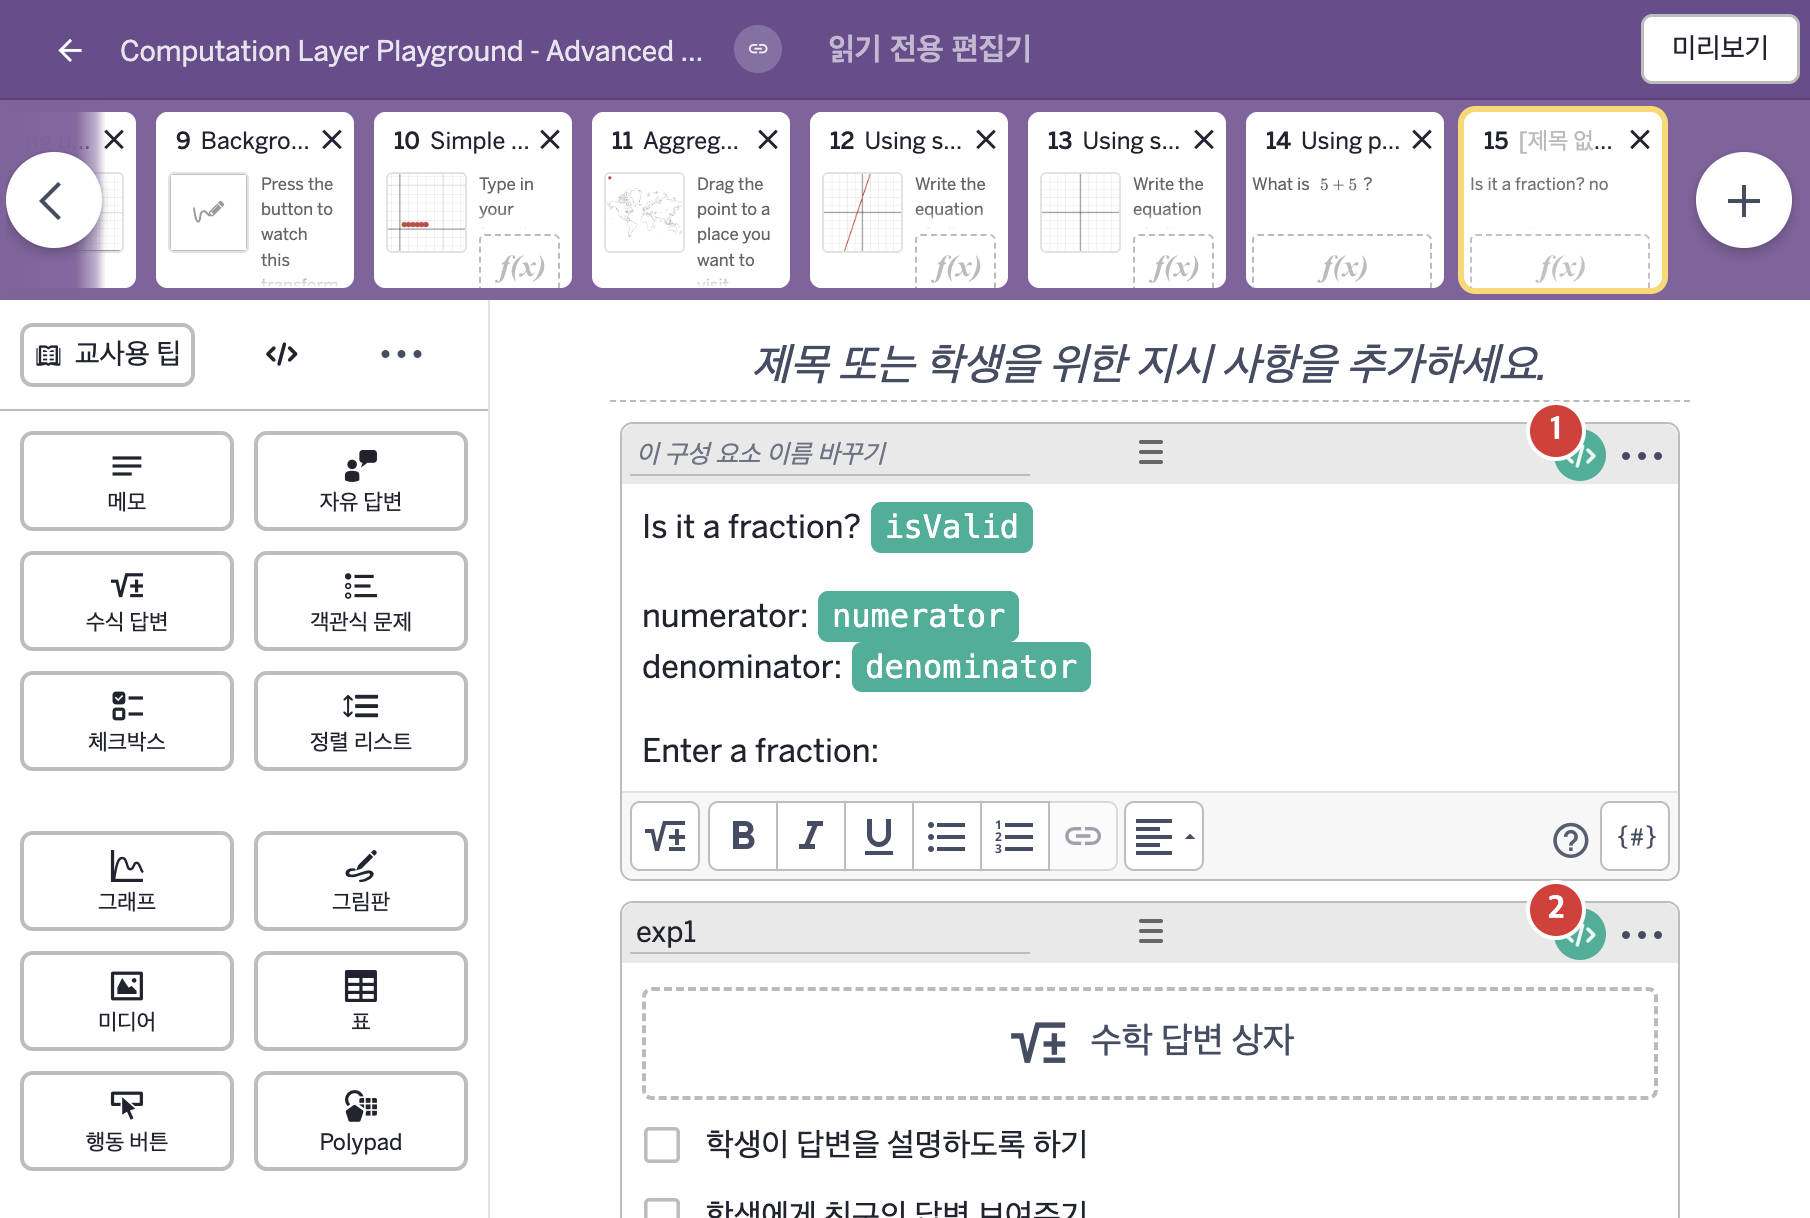Toggle underline formatting
The width and height of the screenshot is (1810, 1218).
879,836
